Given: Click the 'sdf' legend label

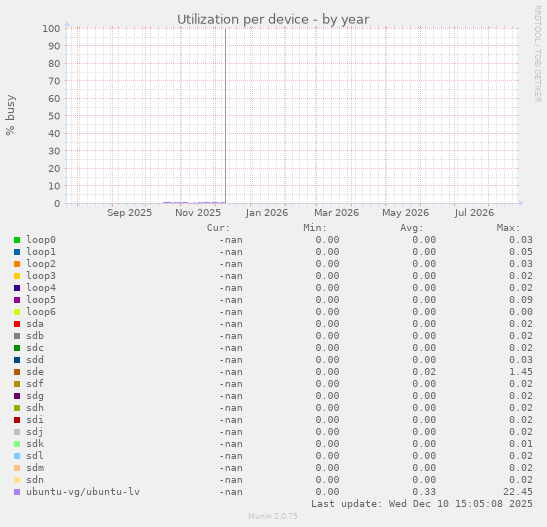Looking at the screenshot, I should click(x=35, y=384).
